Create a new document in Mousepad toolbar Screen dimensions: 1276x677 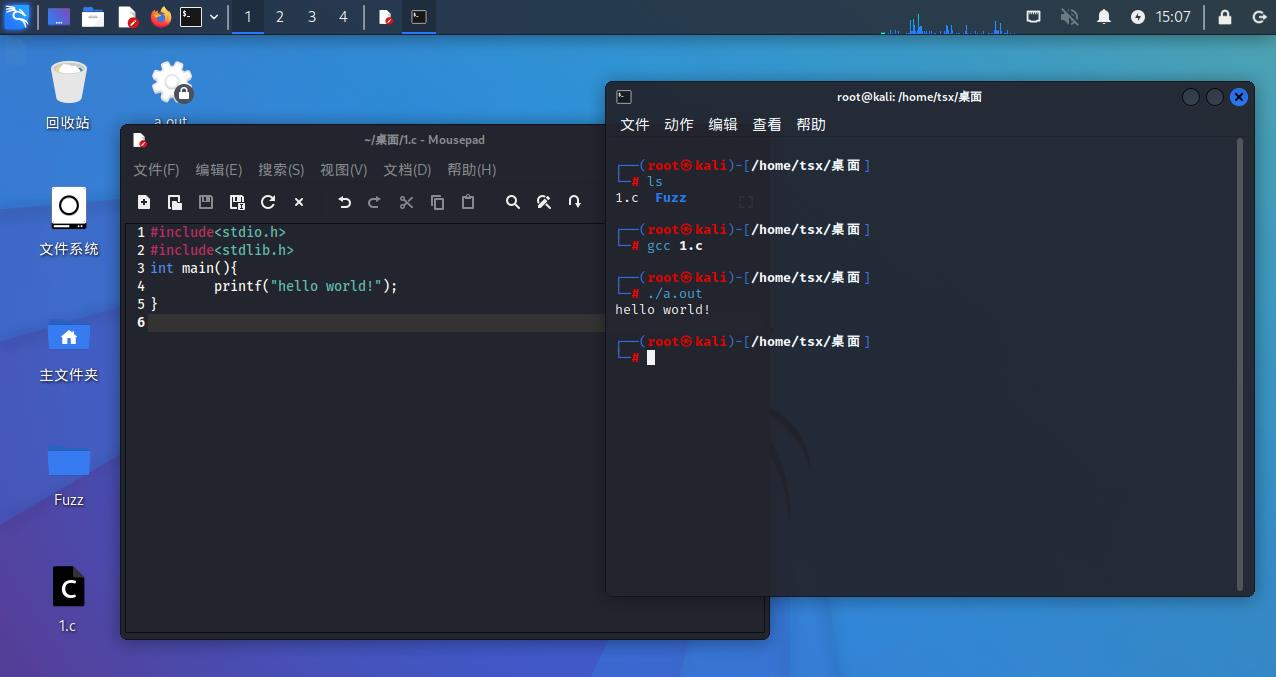(x=144, y=202)
